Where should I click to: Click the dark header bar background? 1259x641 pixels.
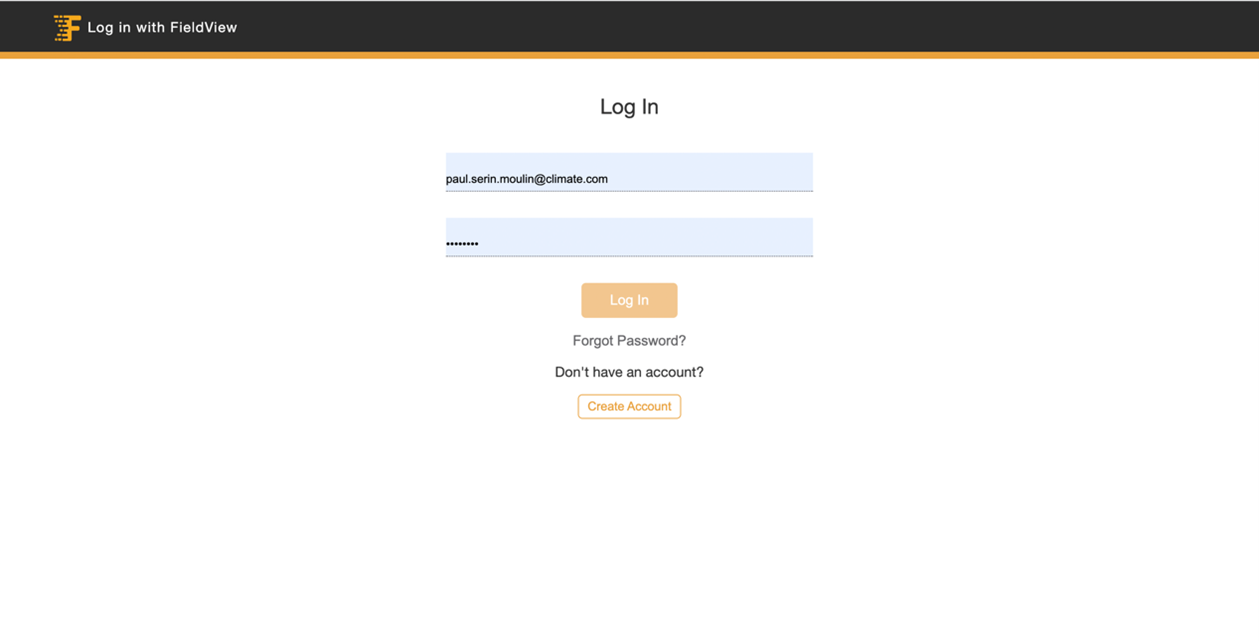click(x=700, y=26)
